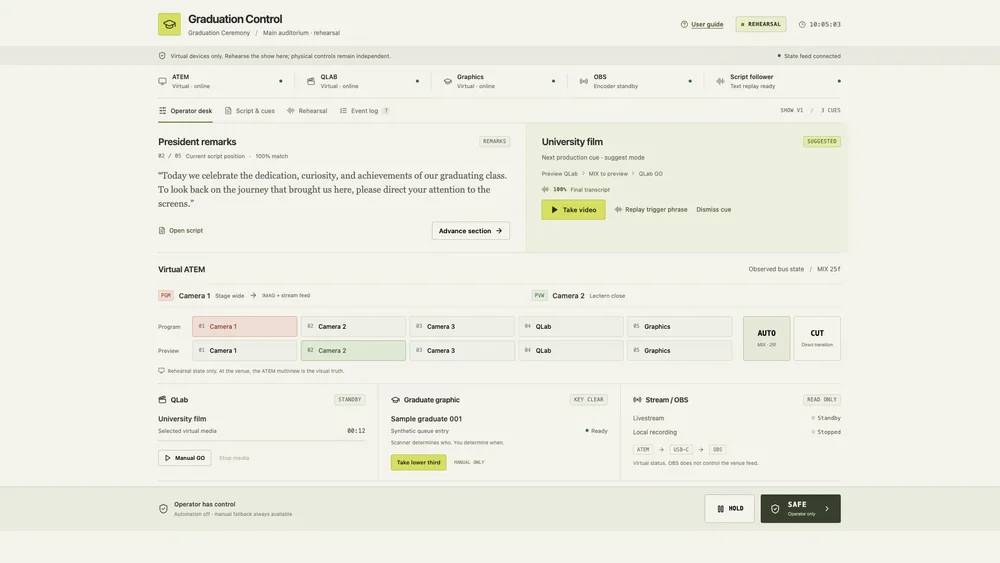Switch to the Operator desk tab
The width and height of the screenshot is (1000, 563).
(x=186, y=111)
